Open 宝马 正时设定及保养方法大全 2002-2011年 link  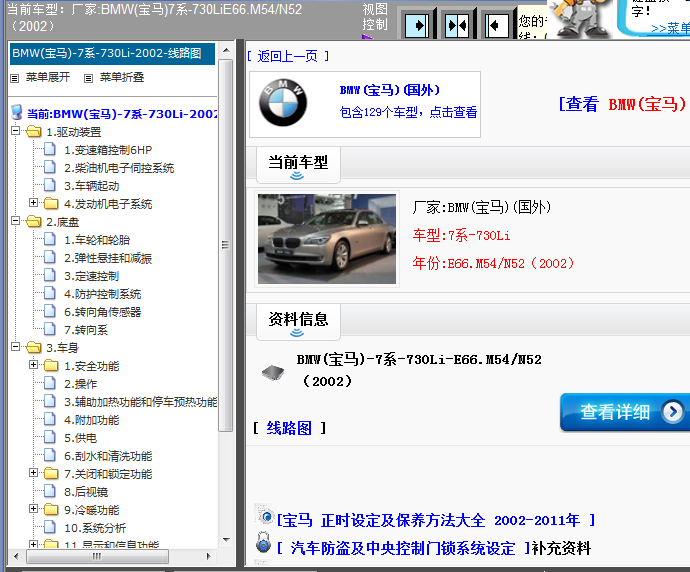click(x=436, y=521)
